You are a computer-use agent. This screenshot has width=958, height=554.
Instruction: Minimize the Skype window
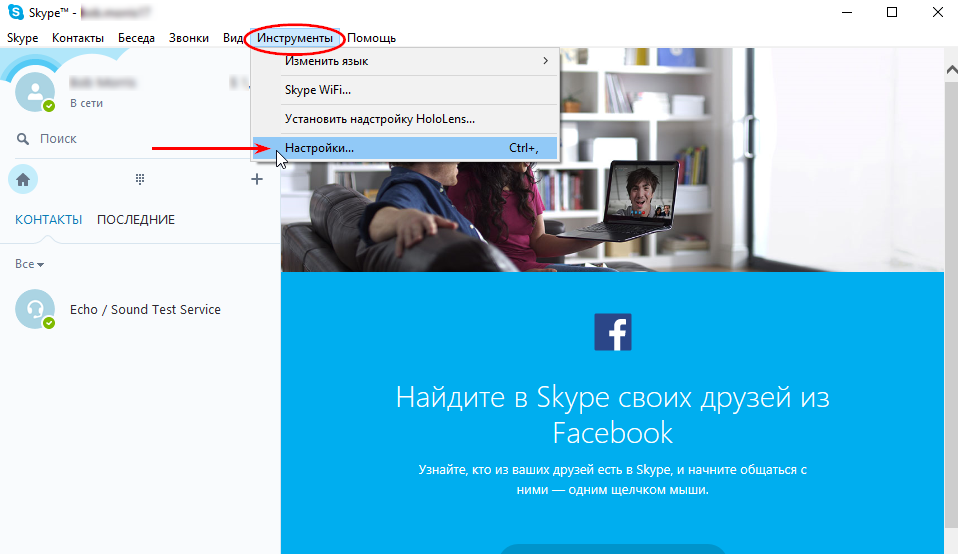(847, 12)
